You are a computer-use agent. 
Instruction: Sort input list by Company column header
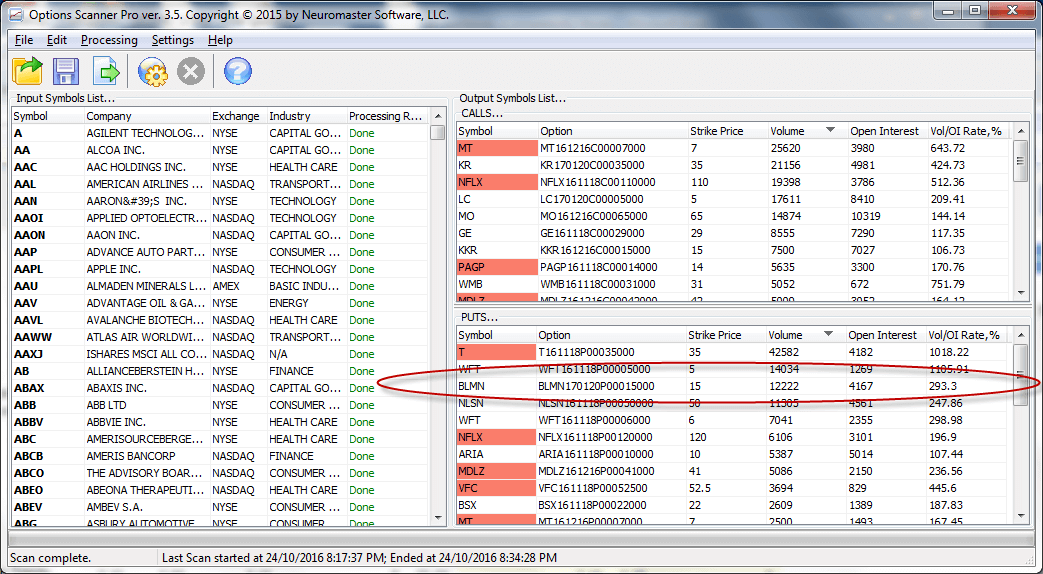[x=147, y=116]
